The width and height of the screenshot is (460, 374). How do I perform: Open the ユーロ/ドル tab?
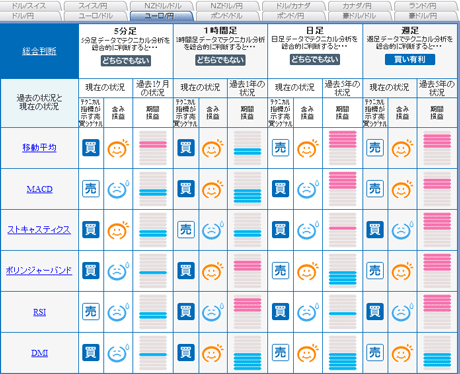[x=96, y=16]
